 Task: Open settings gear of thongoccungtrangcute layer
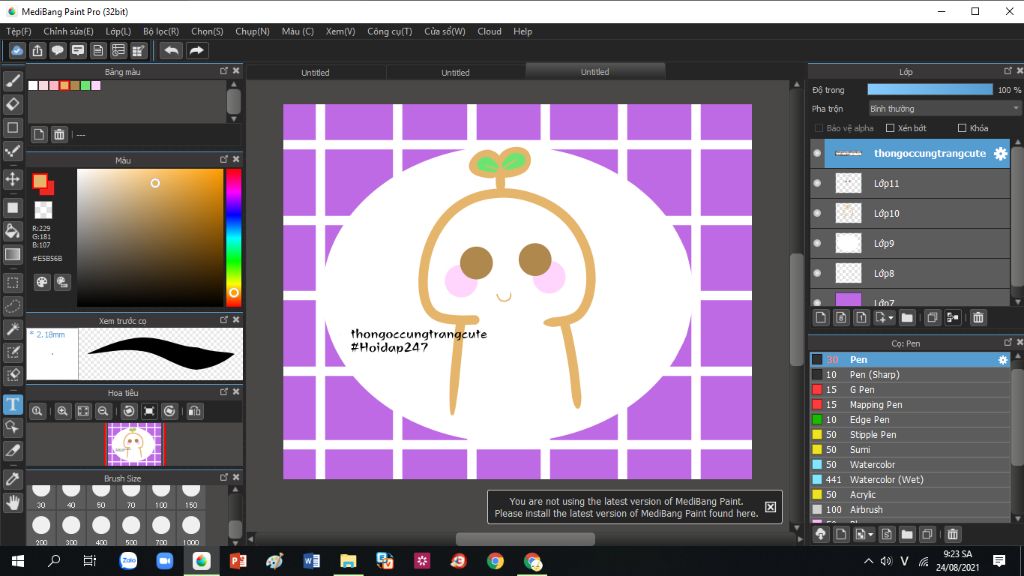1000,153
